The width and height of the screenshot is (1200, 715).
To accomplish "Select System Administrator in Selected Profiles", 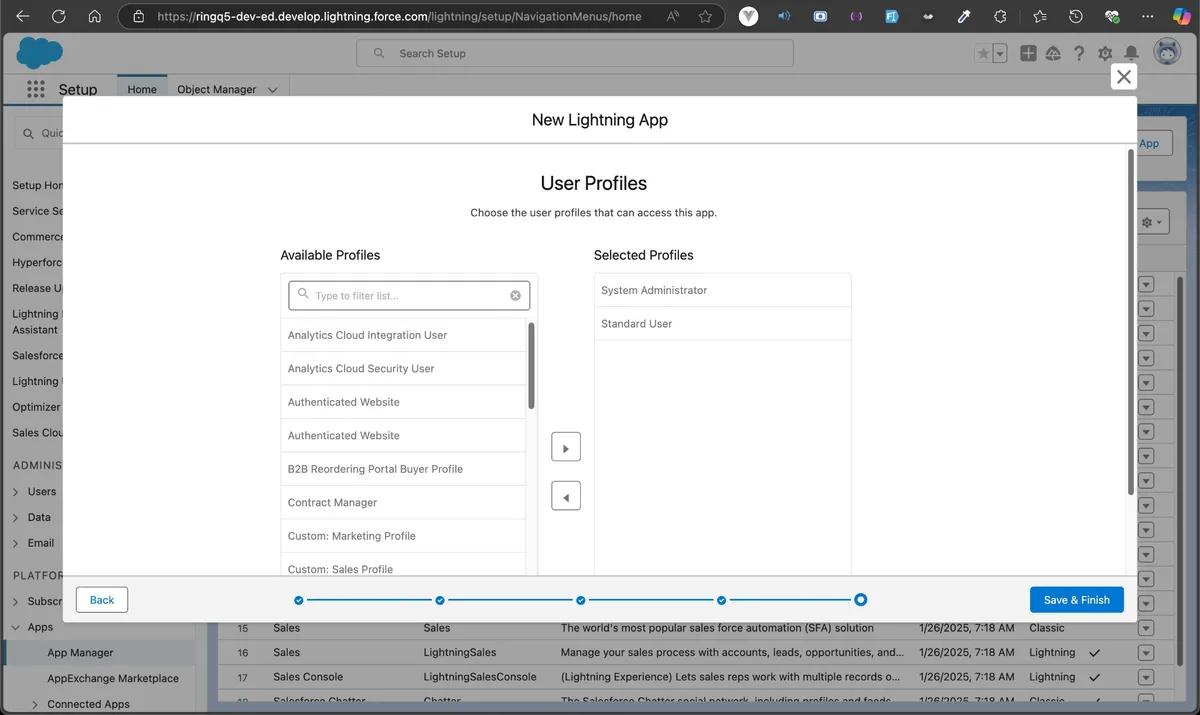I will tap(723, 290).
